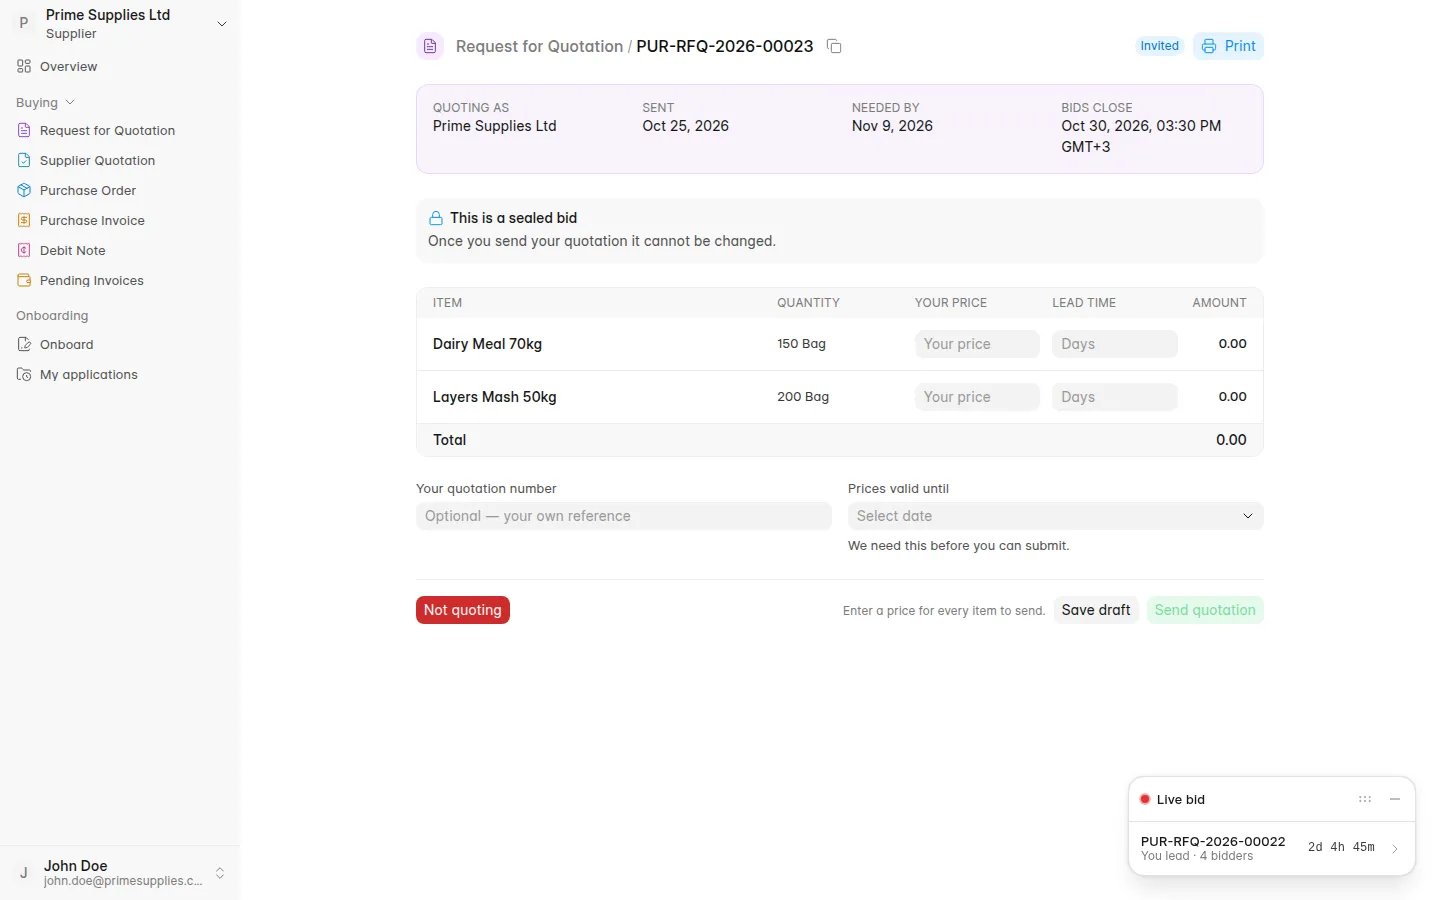Click the Send quotation button
This screenshot has height=900, width=1440.
[1205, 610]
